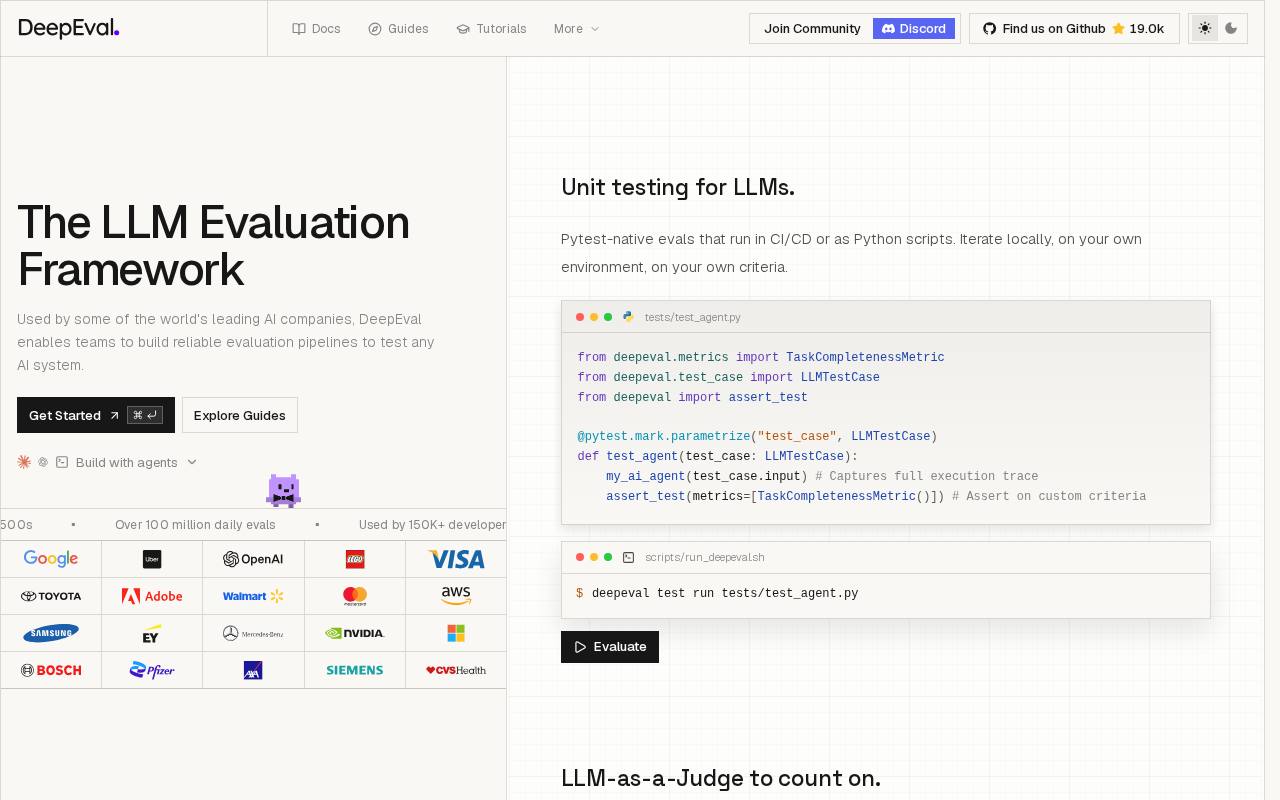Screen dimensions: 1280x800
Task: Click the Bosch logo
Action: click(x=51, y=670)
